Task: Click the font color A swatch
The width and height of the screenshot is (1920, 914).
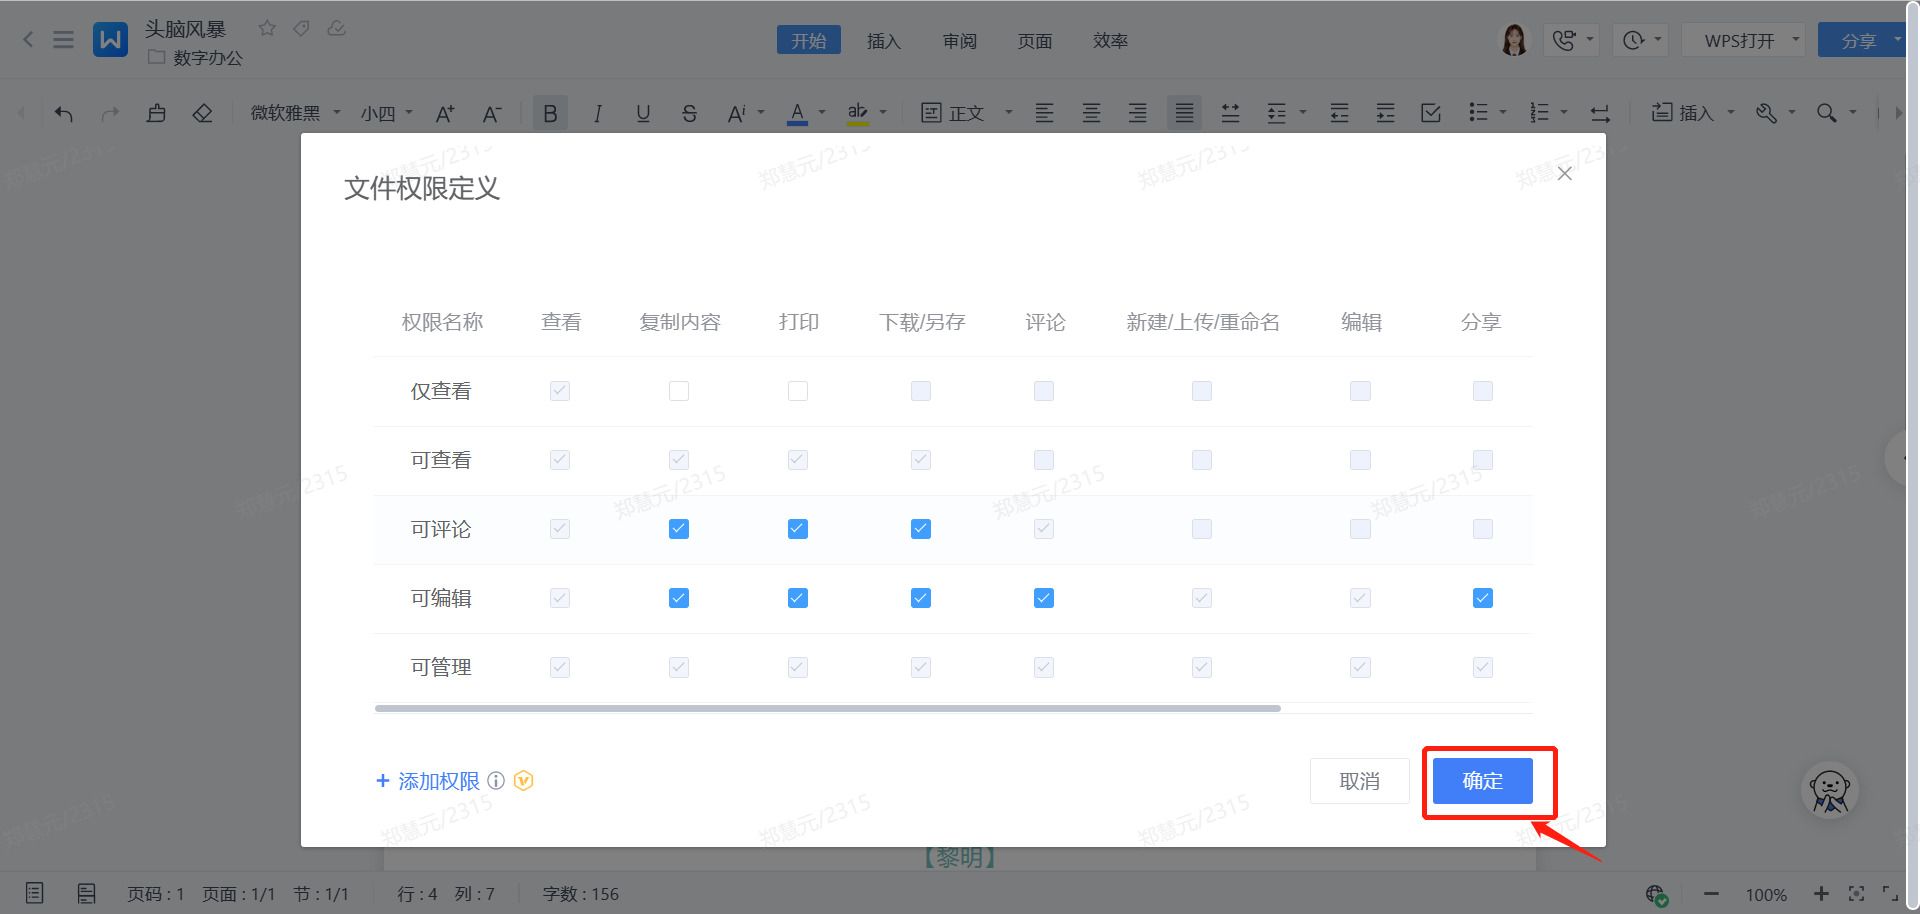Action: (797, 113)
